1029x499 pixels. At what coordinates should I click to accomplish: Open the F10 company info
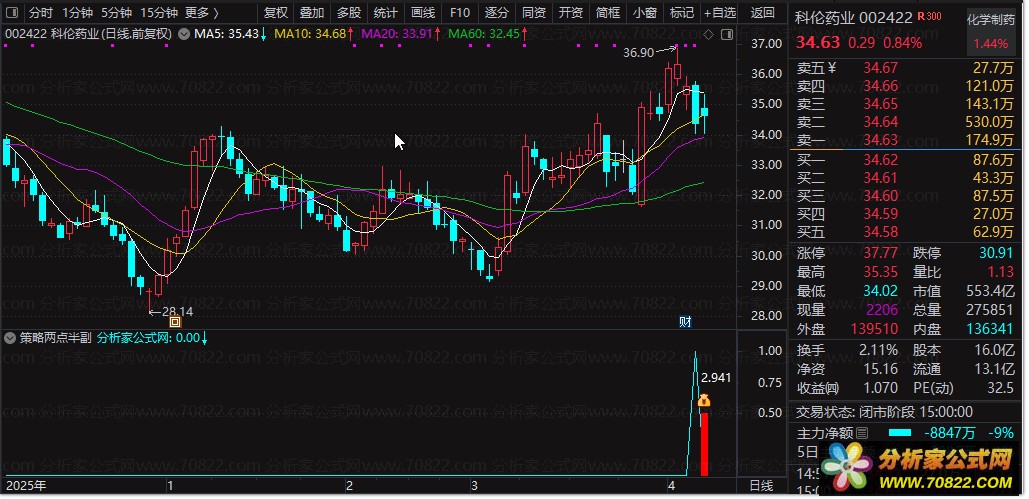pos(460,12)
